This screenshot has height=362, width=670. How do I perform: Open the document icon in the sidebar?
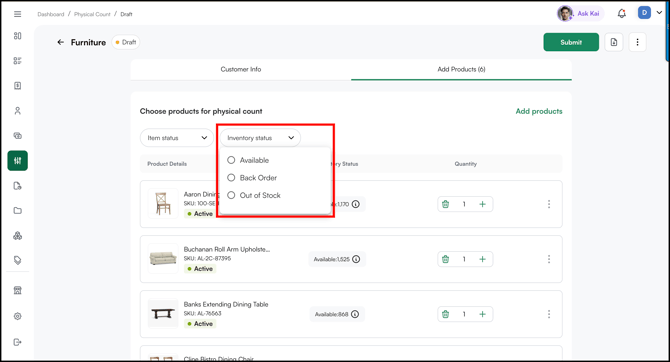tap(18, 85)
